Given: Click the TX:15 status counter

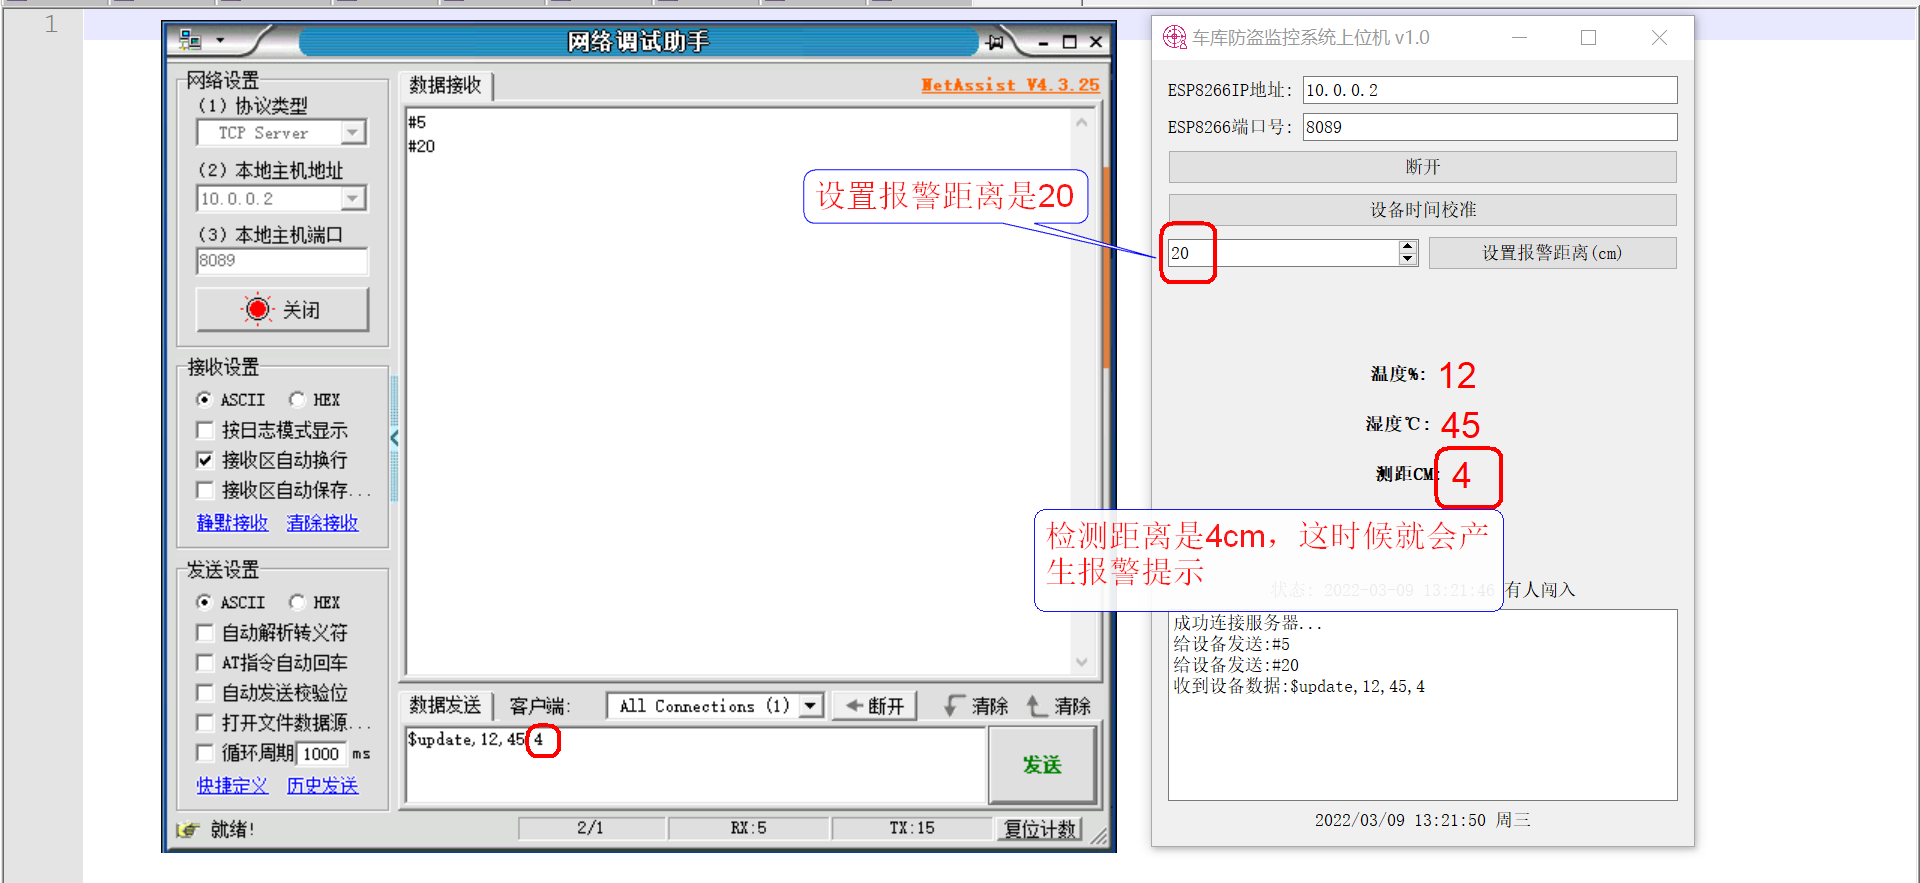Looking at the screenshot, I should click(912, 828).
